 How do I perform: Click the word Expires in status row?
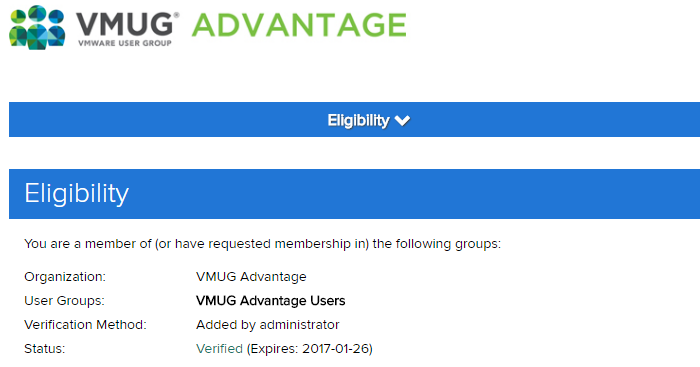(273, 349)
